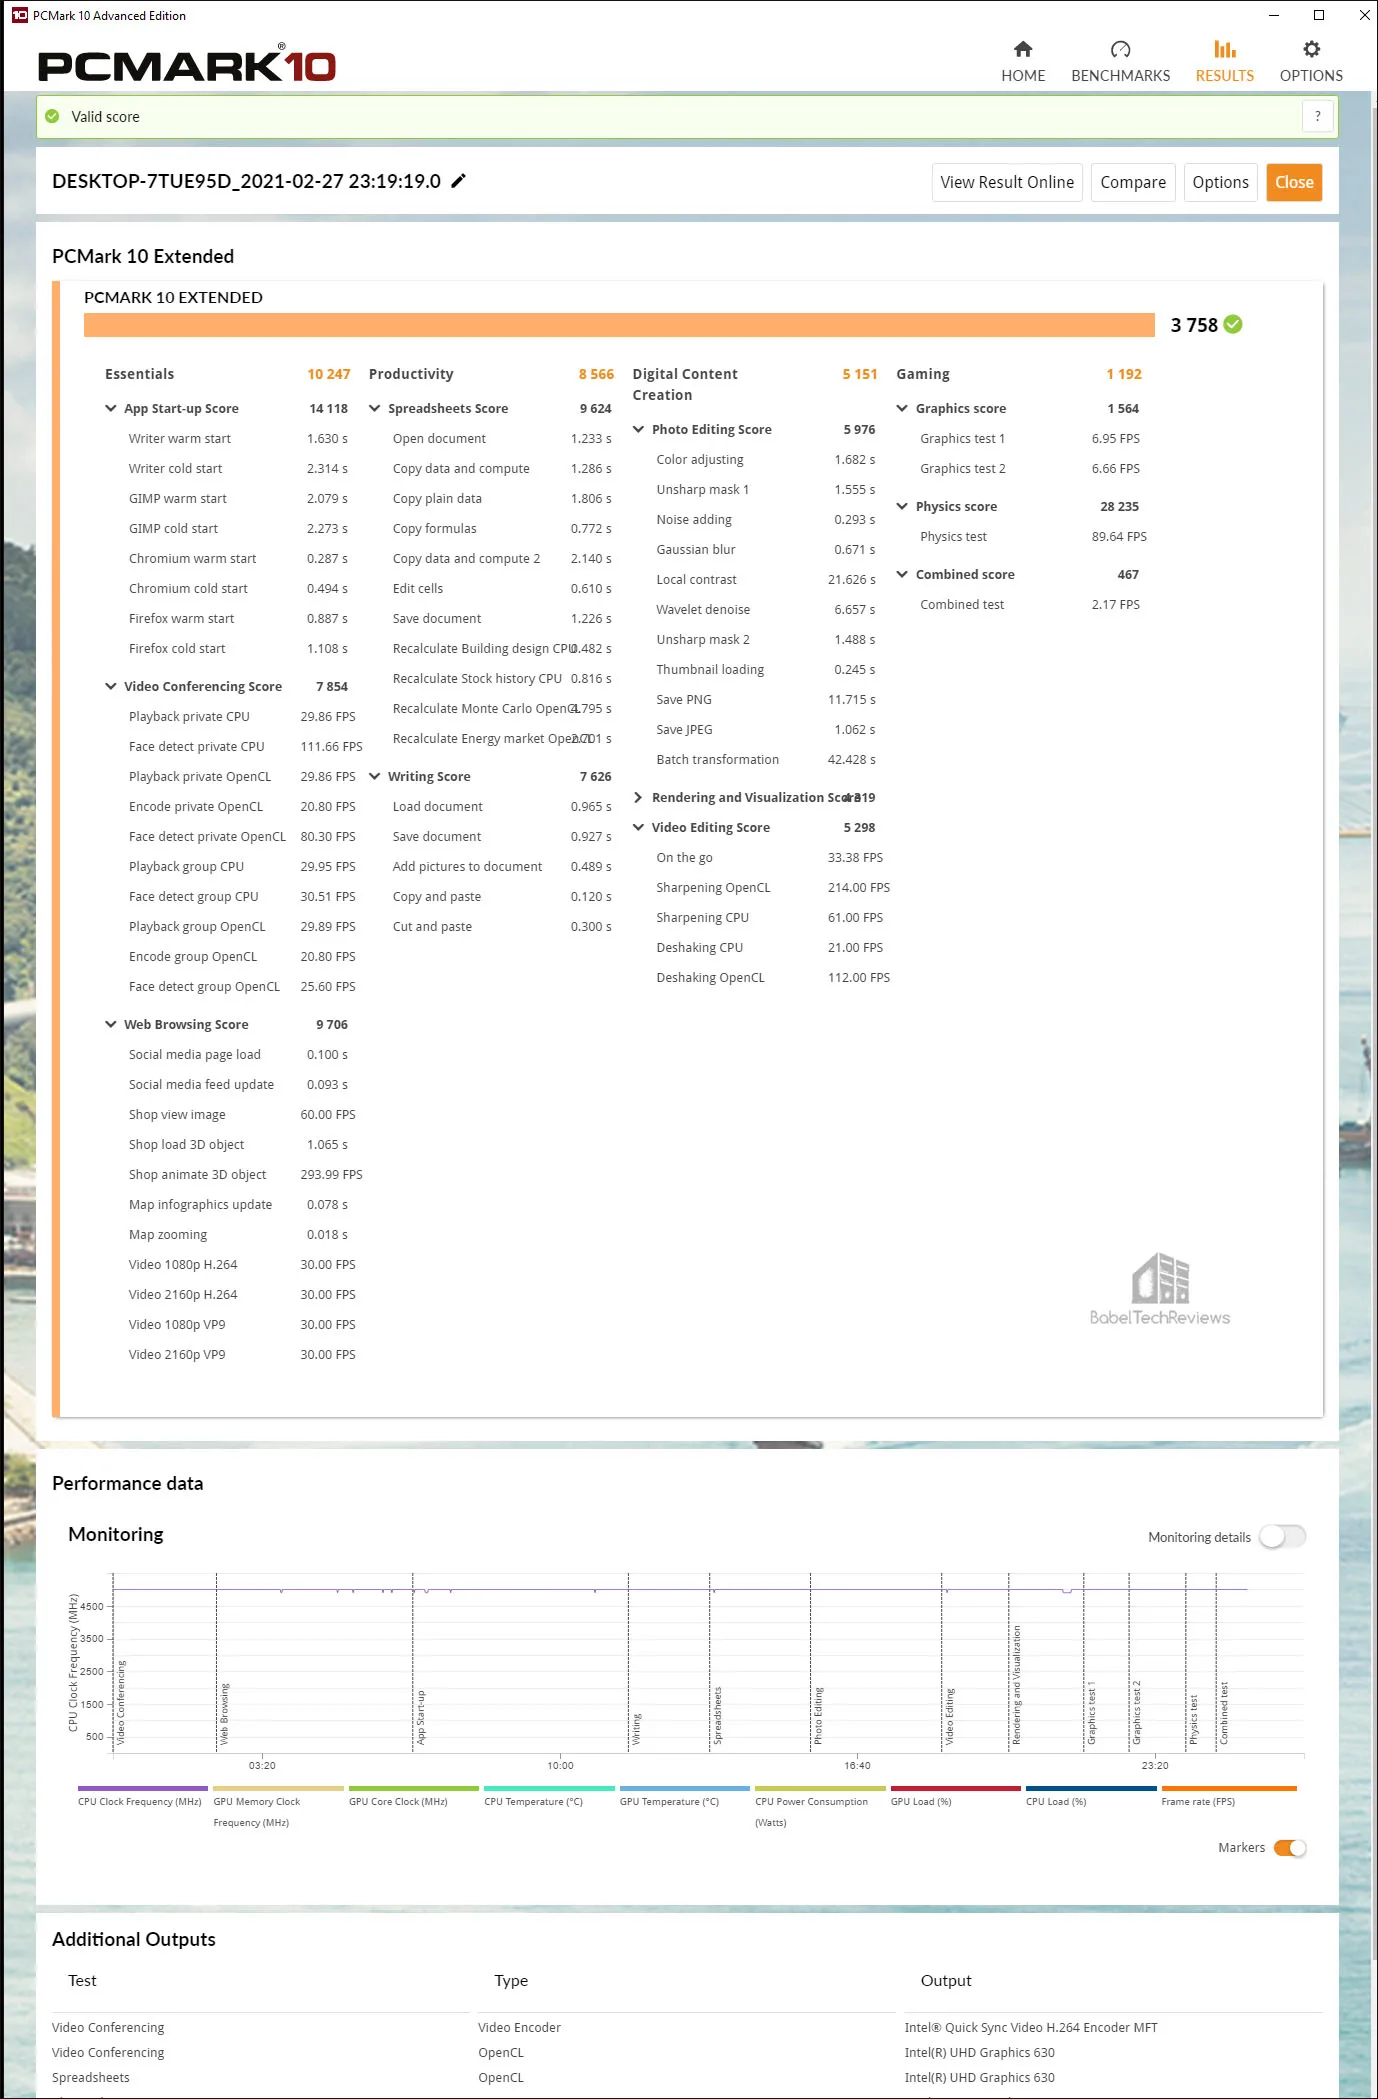Viewport: 1378px width, 2099px height.
Task: Click the Compare button
Action: point(1133,182)
